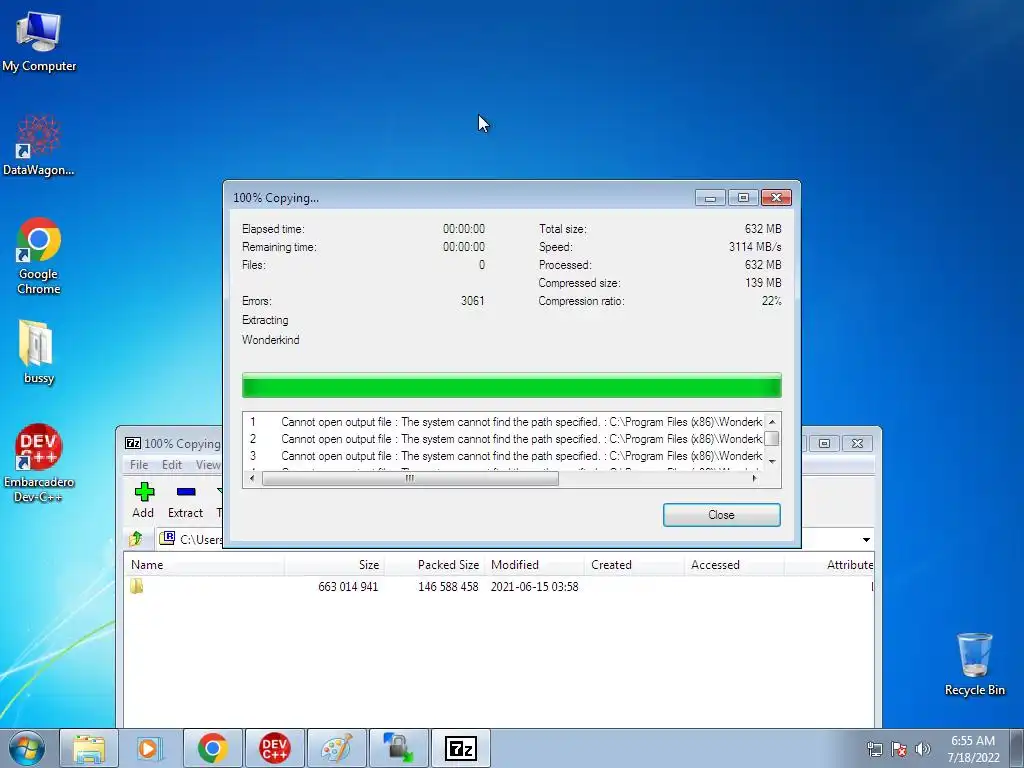Image resolution: width=1024 pixels, height=768 pixels.
Task: Click the Wonderkind extracting label
Action: pyautogui.click(x=270, y=340)
